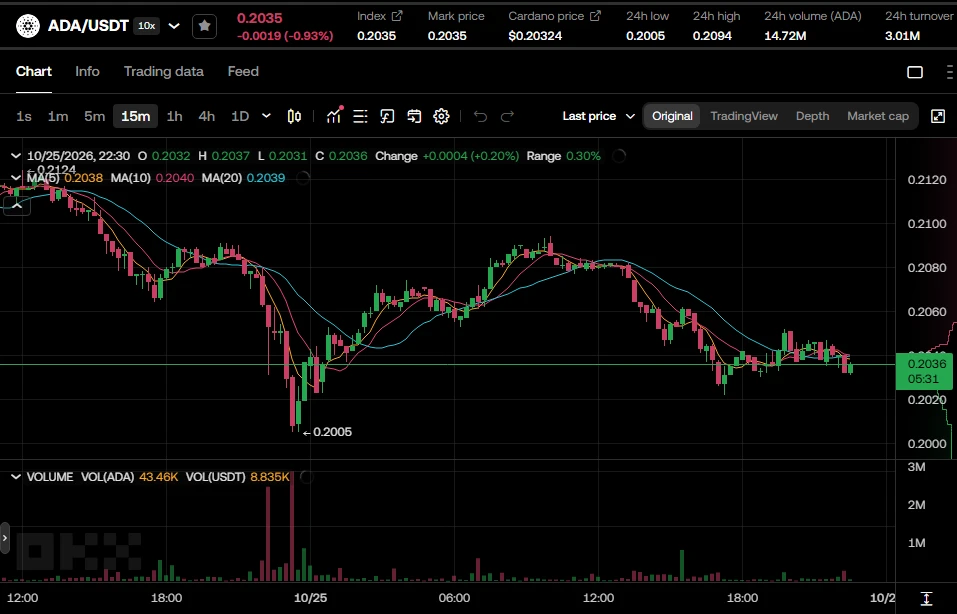Click the ADA coin logo
Image resolution: width=957 pixels, height=614 pixels.
(x=27, y=26)
